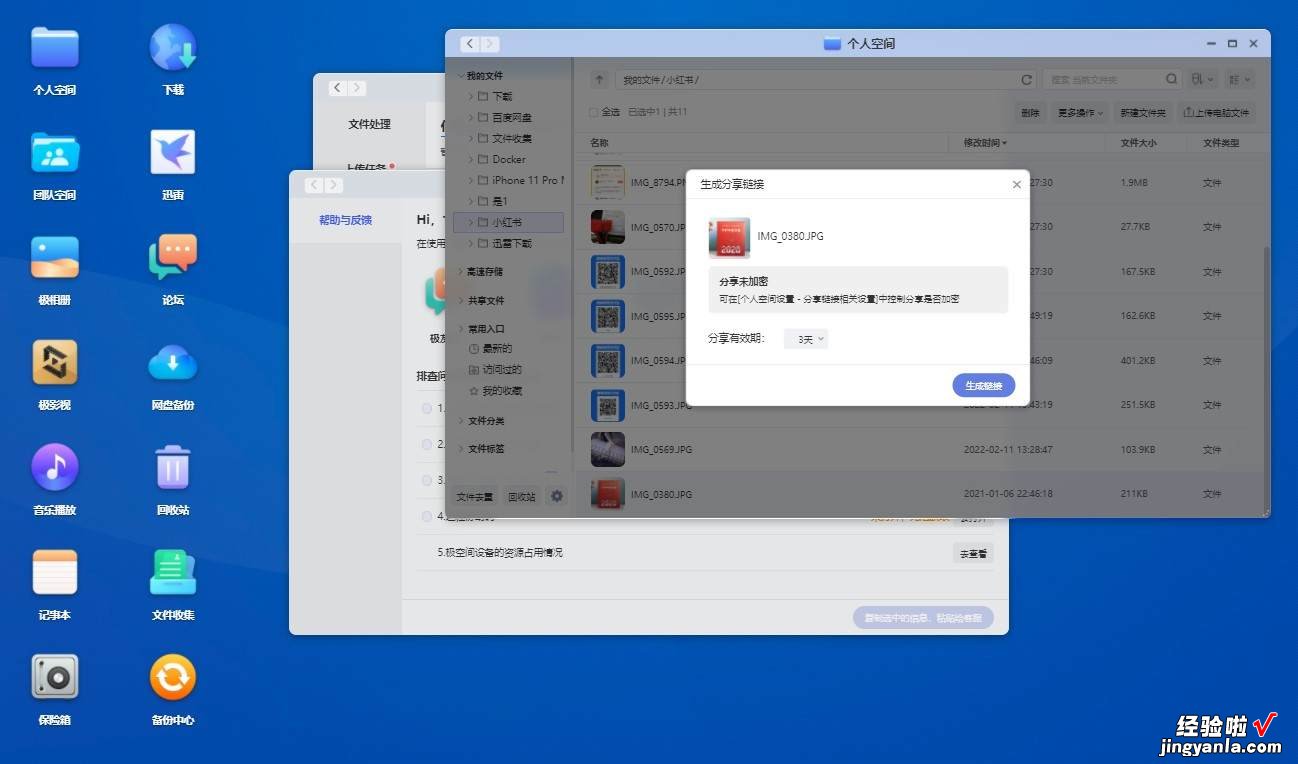Open the 文件收集 desktop icon
The height and width of the screenshot is (764, 1298).
[x=173, y=573]
